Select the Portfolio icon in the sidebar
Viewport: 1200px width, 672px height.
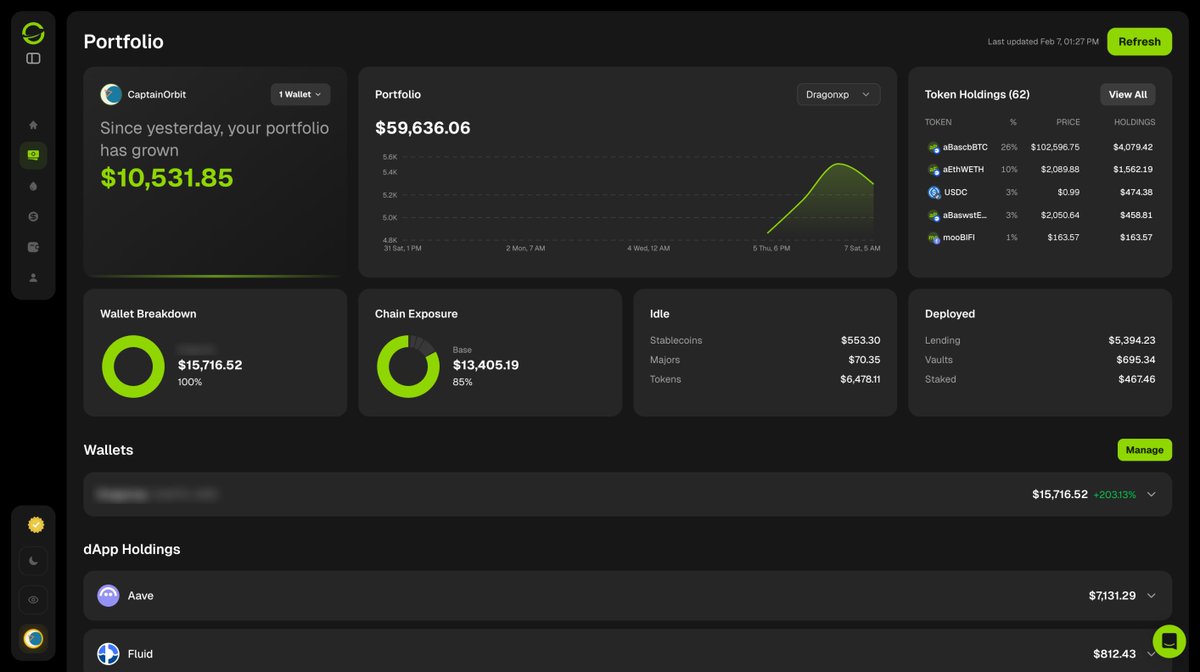[33, 155]
